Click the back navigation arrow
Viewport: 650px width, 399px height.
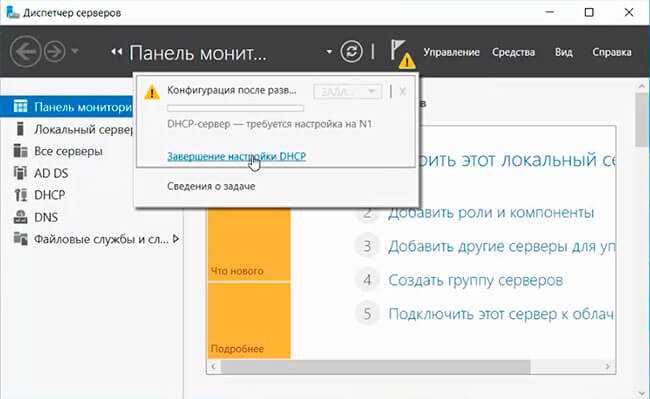click(25, 52)
